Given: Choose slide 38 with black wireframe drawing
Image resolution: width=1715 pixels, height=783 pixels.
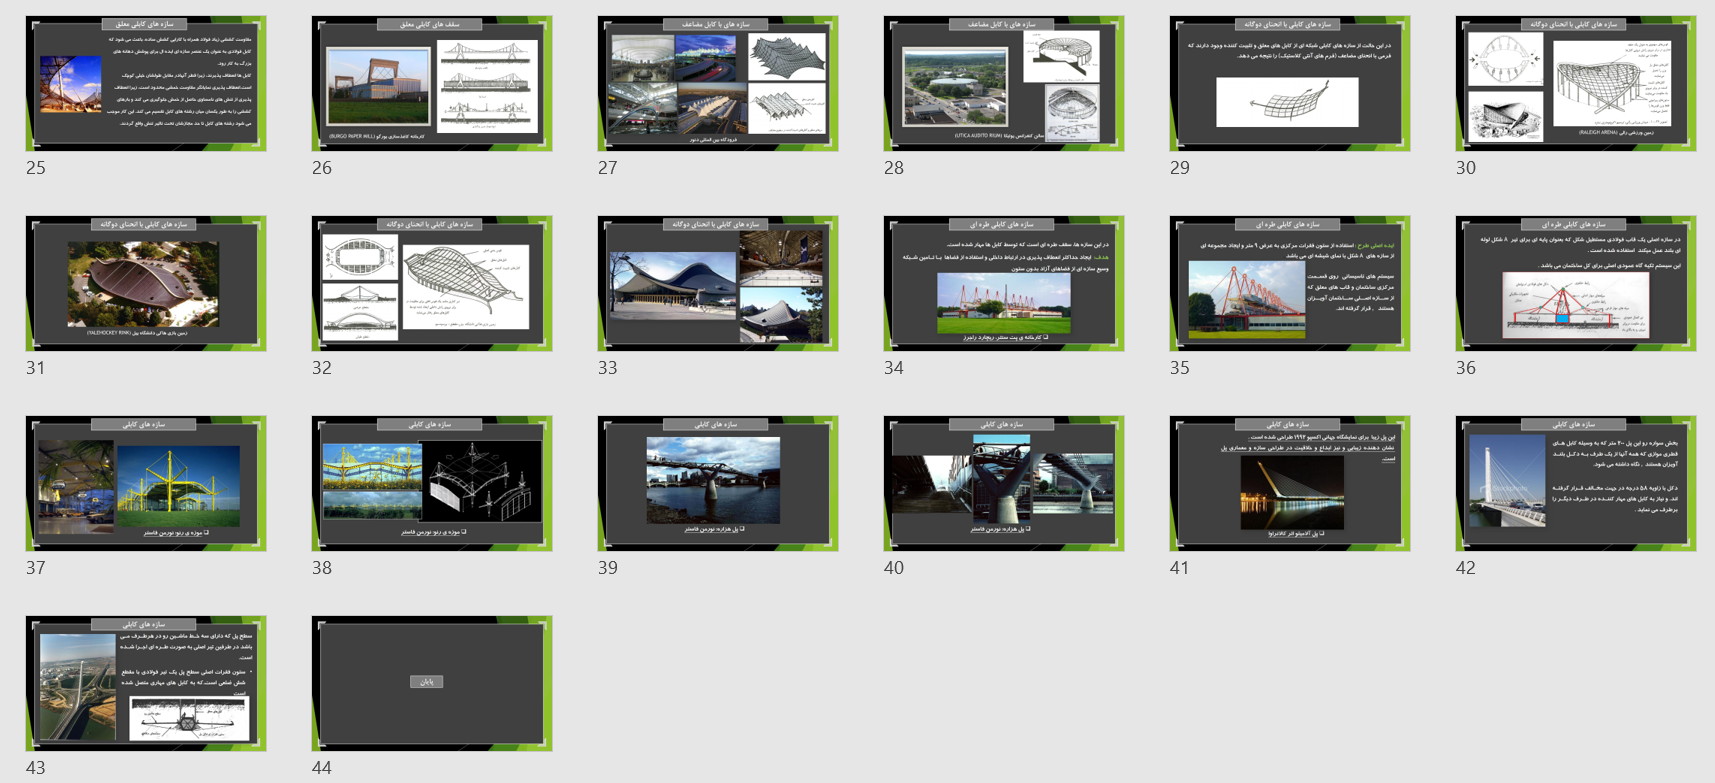Looking at the screenshot, I should pyautogui.click(x=432, y=484).
